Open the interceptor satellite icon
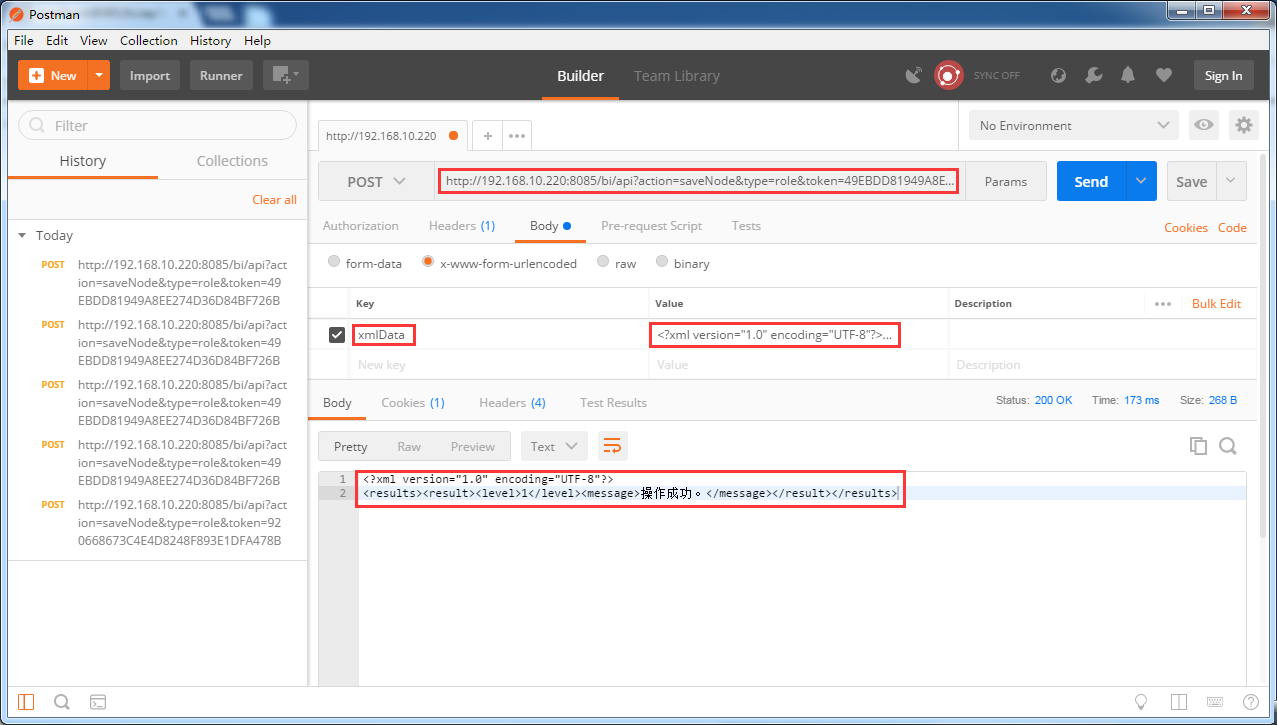 [913, 75]
